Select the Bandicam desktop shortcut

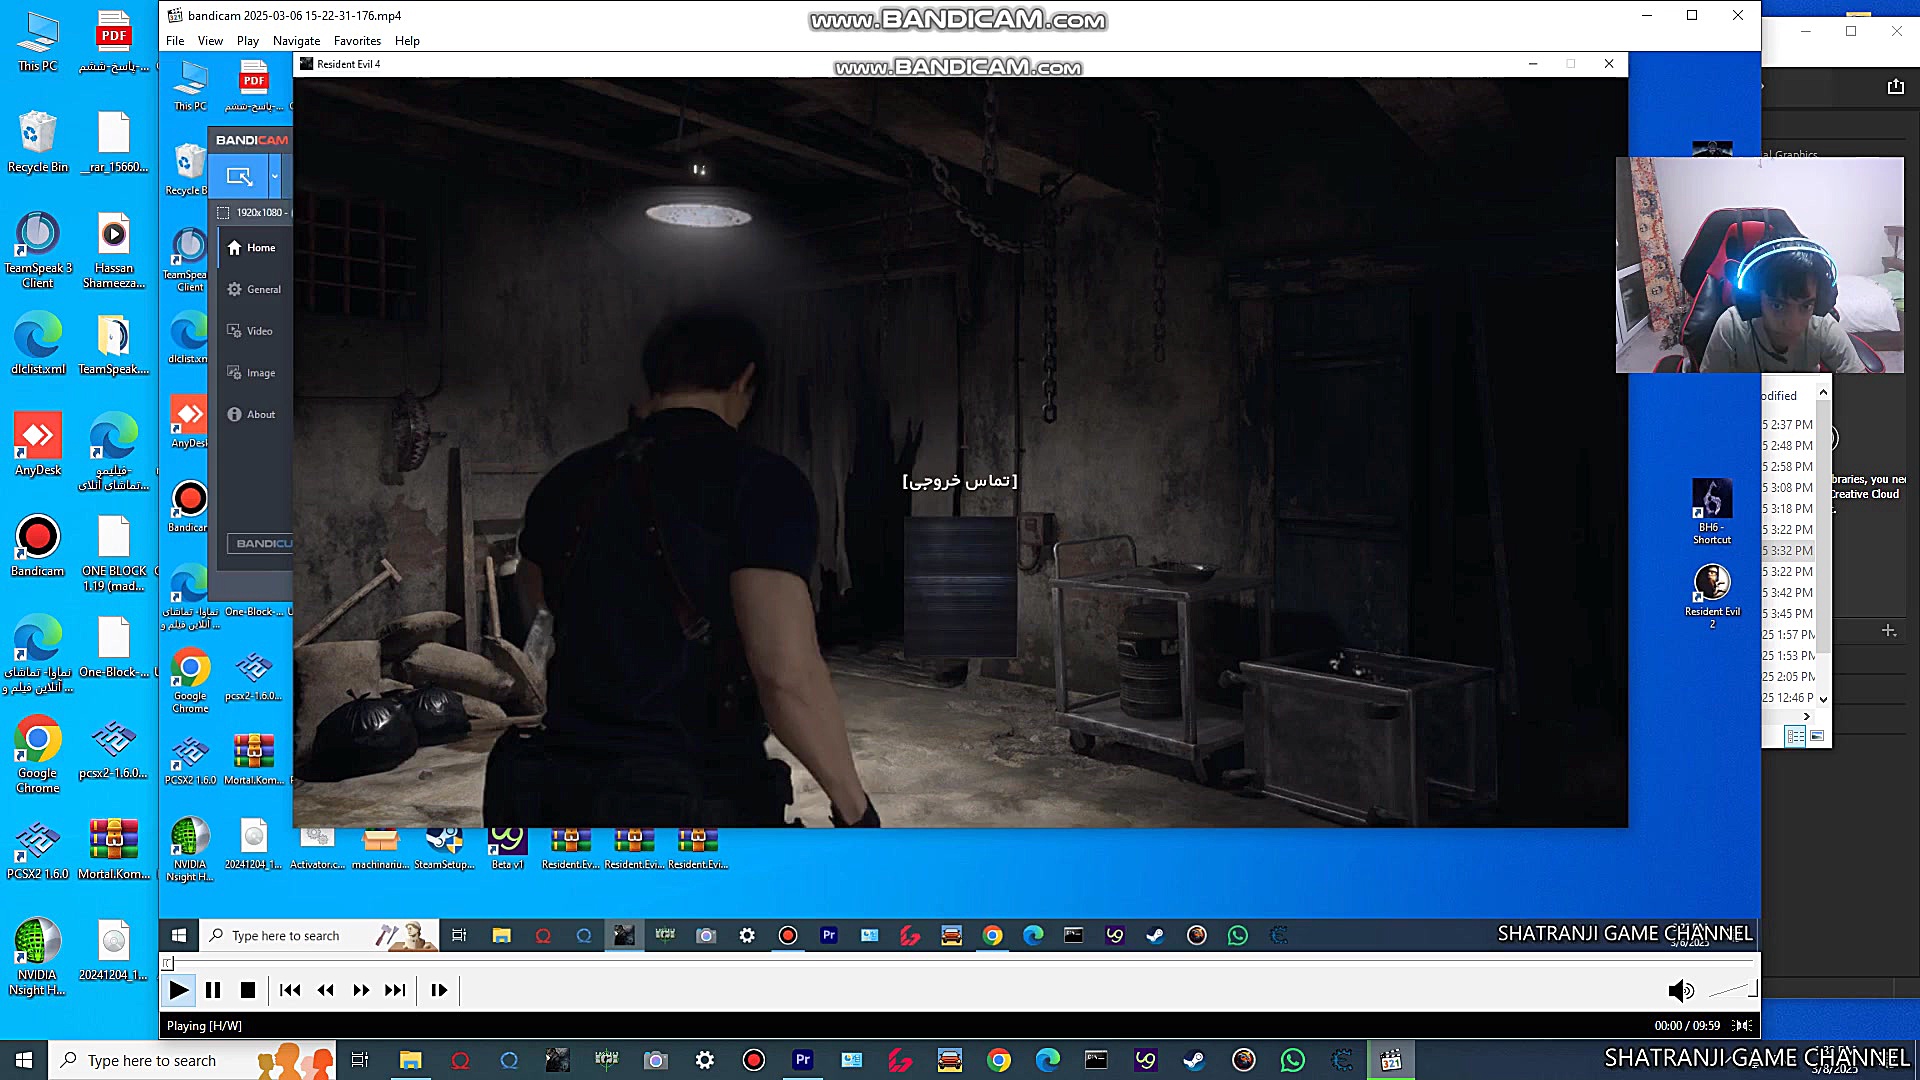[x=38, y=546]
